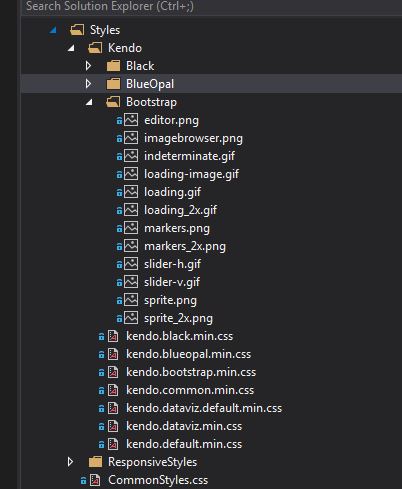Click CSS file icon for CommonStyles.css
Viewport: 402px width, 489px height.
coord(95,480)
